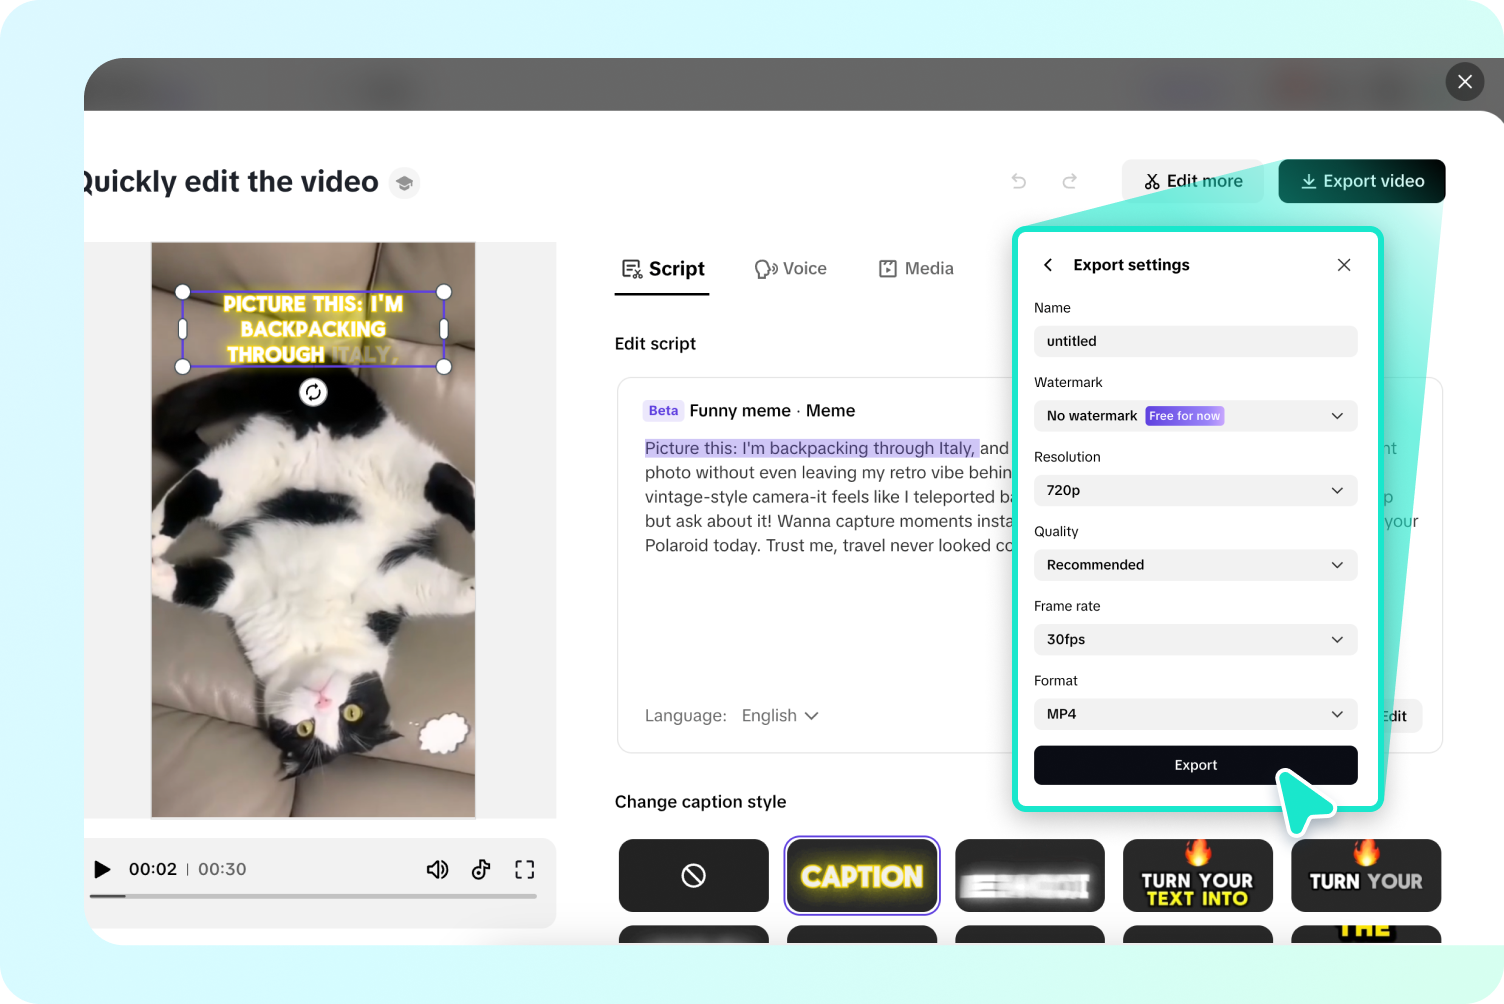Switch to the Voice tab
The width and height of the screenshot is (1504, 1004).
(790, 268)
